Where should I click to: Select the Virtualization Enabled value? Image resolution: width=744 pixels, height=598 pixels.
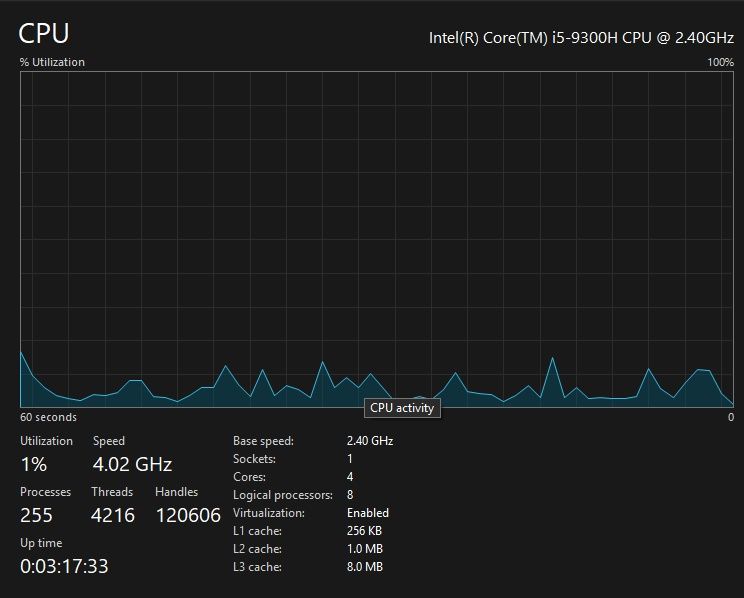click(x=368, y=513)
